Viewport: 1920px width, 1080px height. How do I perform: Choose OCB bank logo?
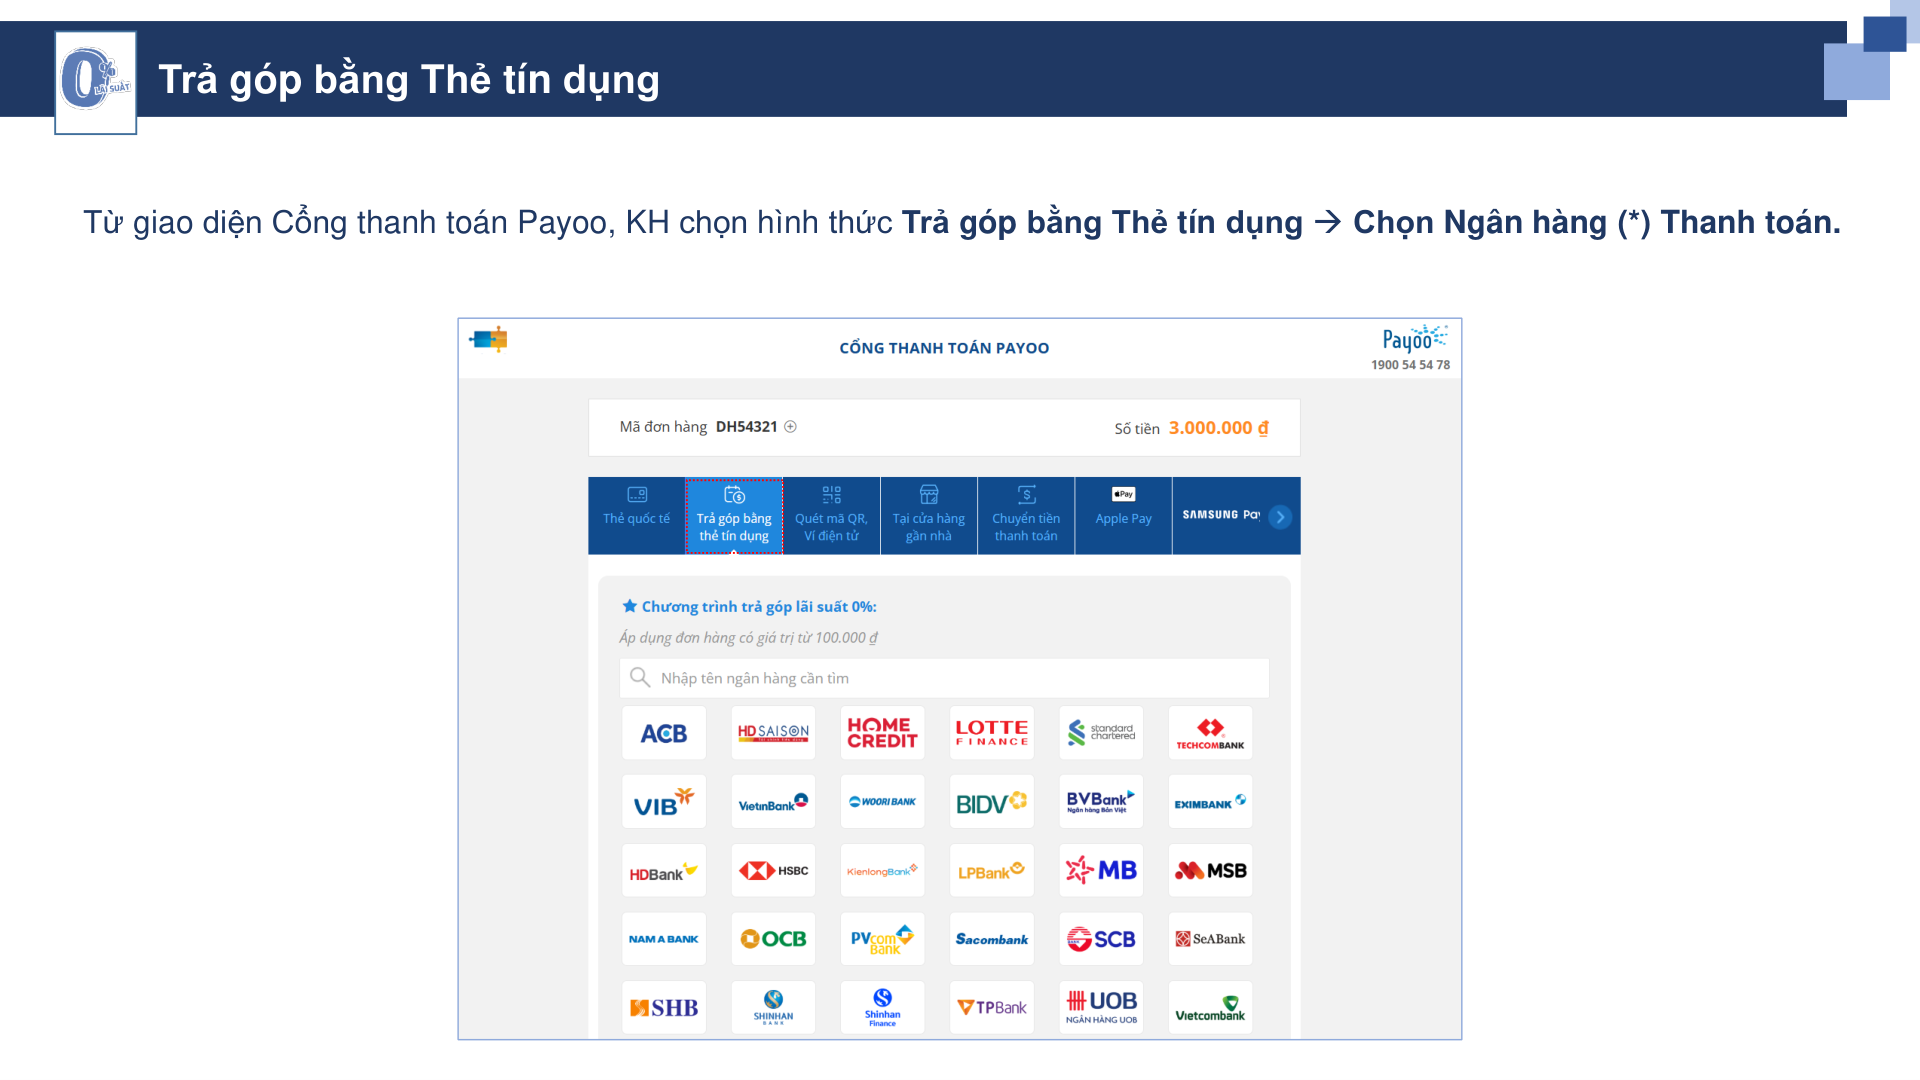tap(773, 939)
